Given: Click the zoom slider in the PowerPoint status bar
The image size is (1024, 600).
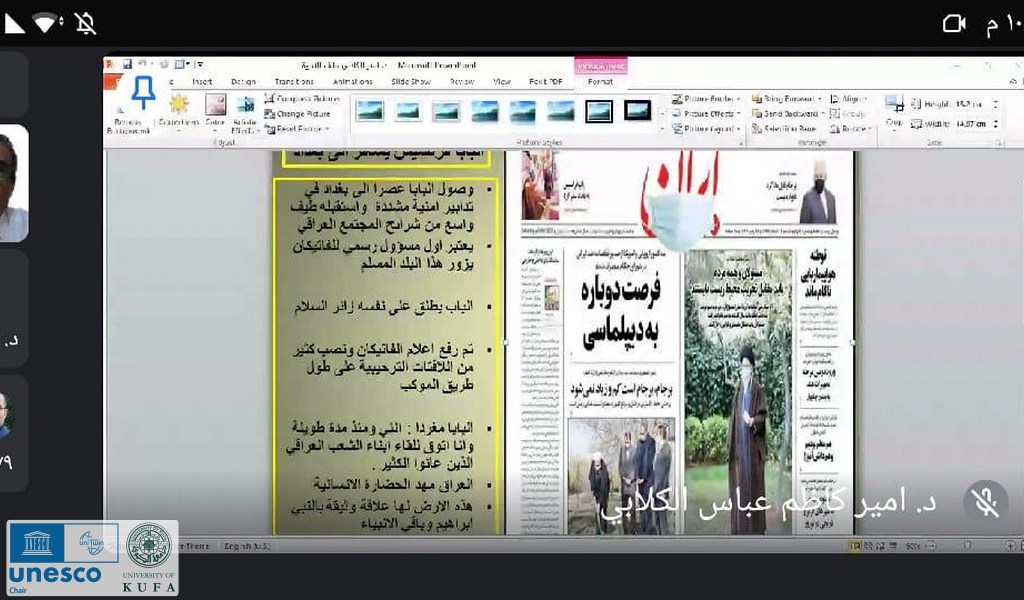Looking at the screenshot, I should pos(965,546).
